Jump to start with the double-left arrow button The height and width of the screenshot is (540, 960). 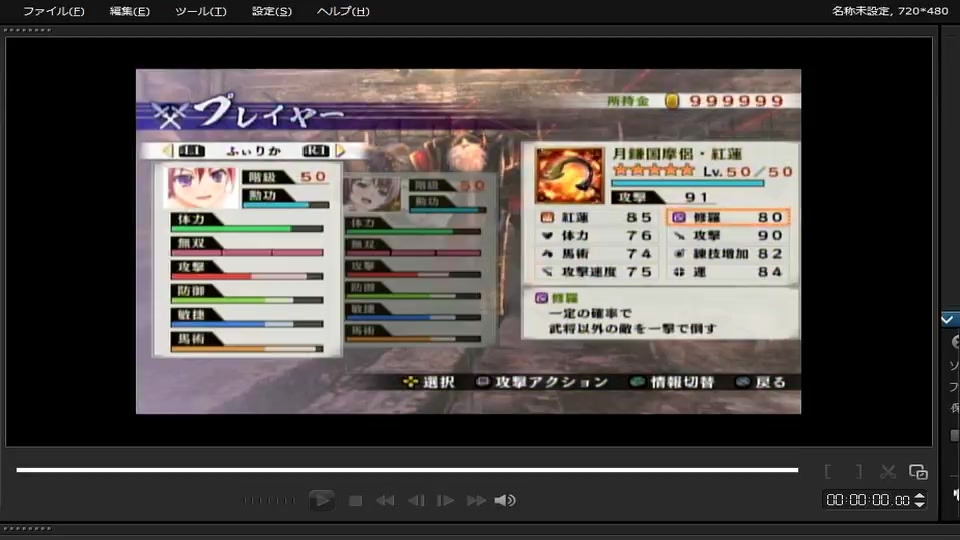[385, 501]
